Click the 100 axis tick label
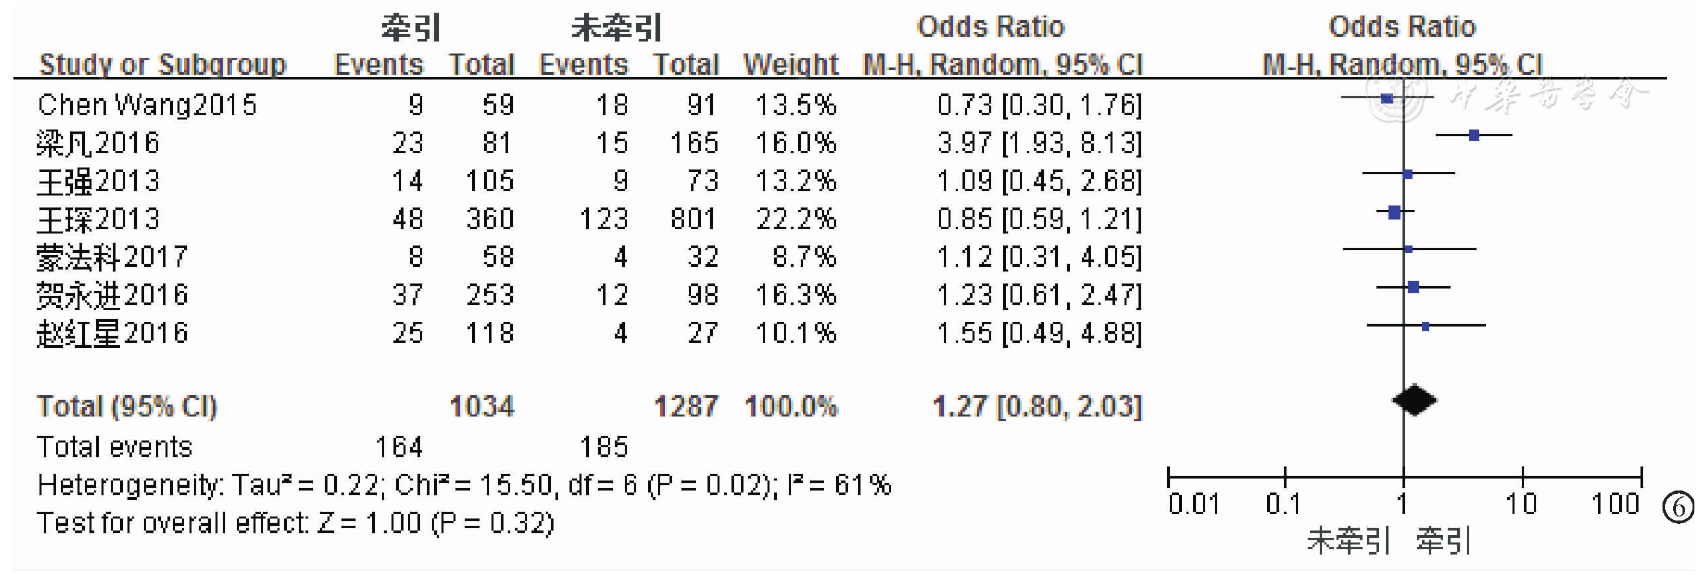The height and width of the screenshot is (577, 1707). (x=1615, y=504)
